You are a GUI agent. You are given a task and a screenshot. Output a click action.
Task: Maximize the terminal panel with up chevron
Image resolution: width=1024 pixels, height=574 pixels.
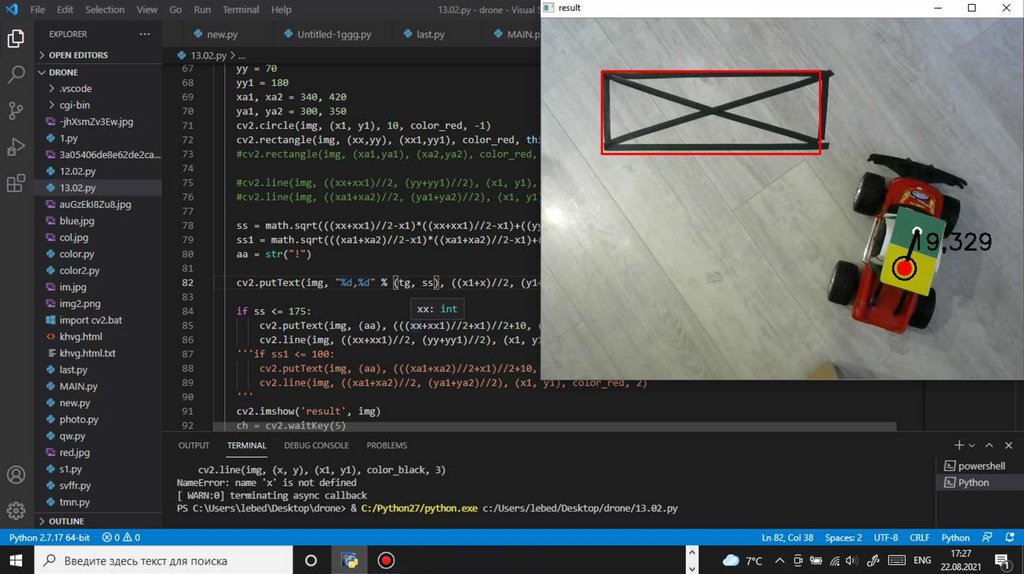(990, 445)
